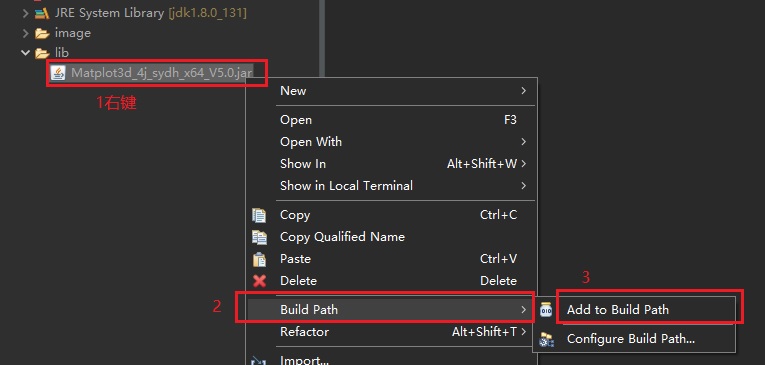The height and width of the screenshot is (365, 765).
Task: Click the image folder icon
Action: pos(42,33)
